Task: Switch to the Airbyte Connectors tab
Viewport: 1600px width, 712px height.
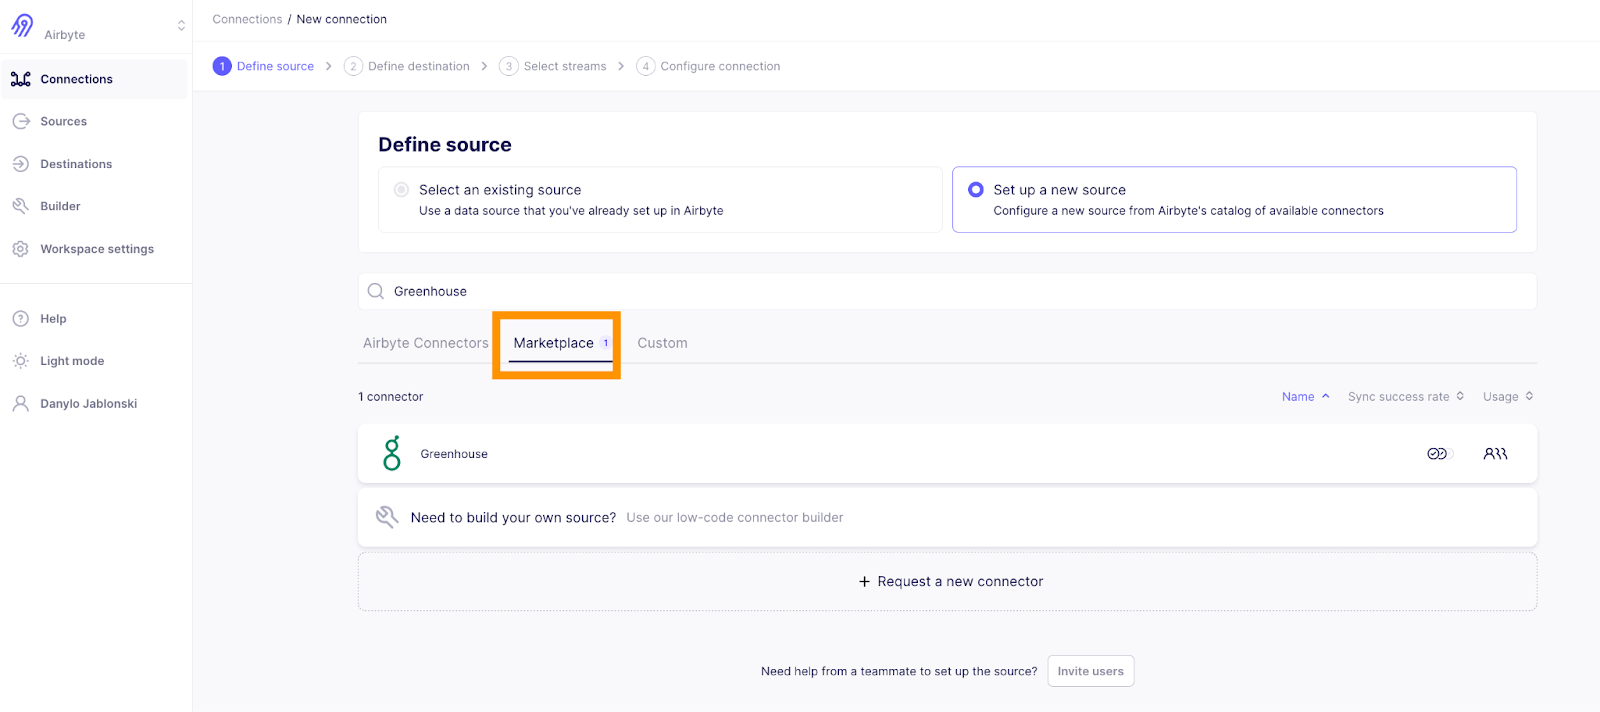Action: pyautogui.click(x=425, y=343)
